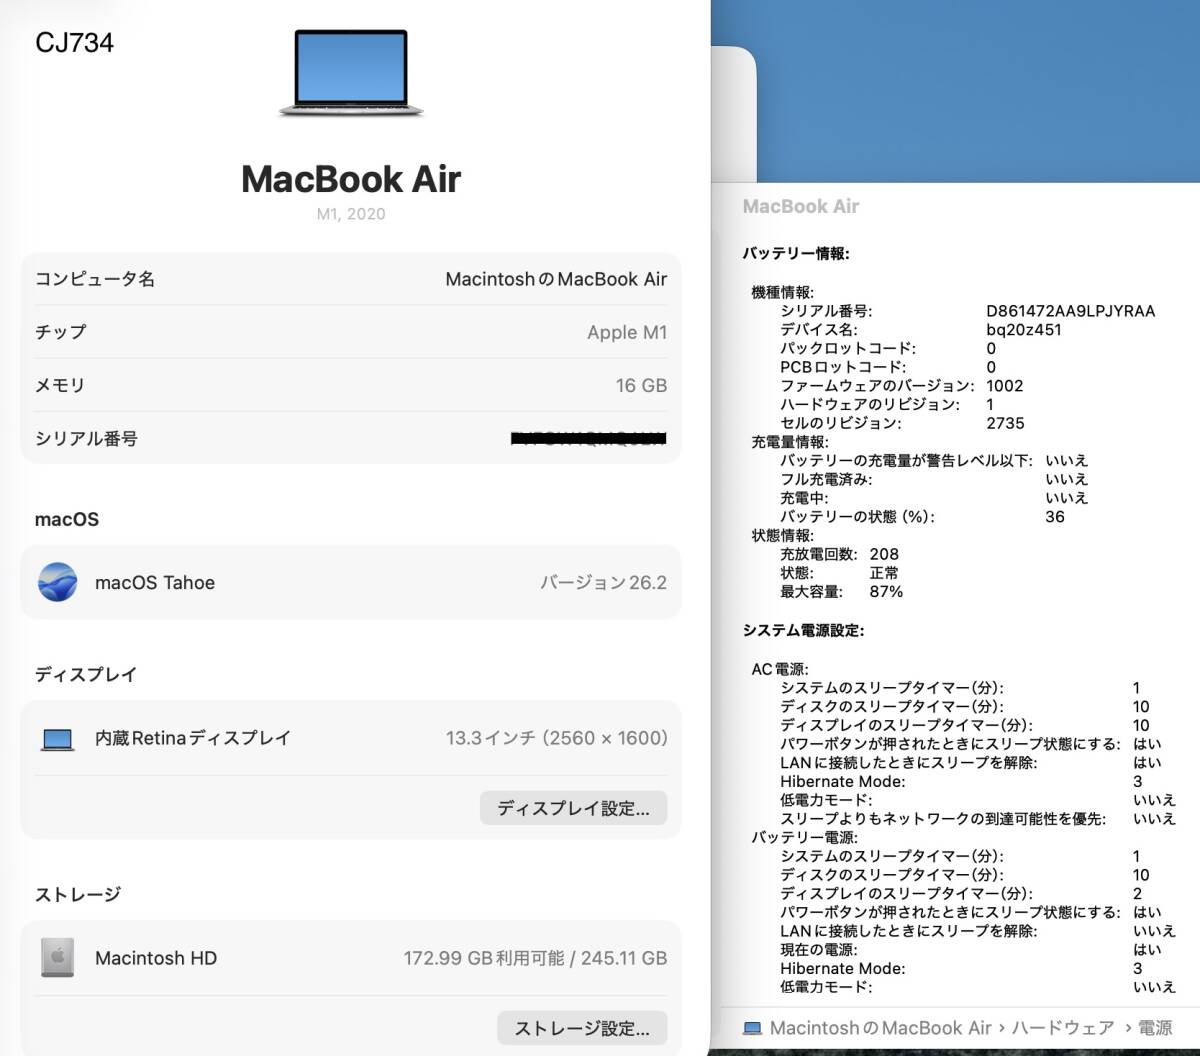Click the バッテリー電源: subsection label
Viewport: 1200px width, 1056px height.
click(805, 837)
